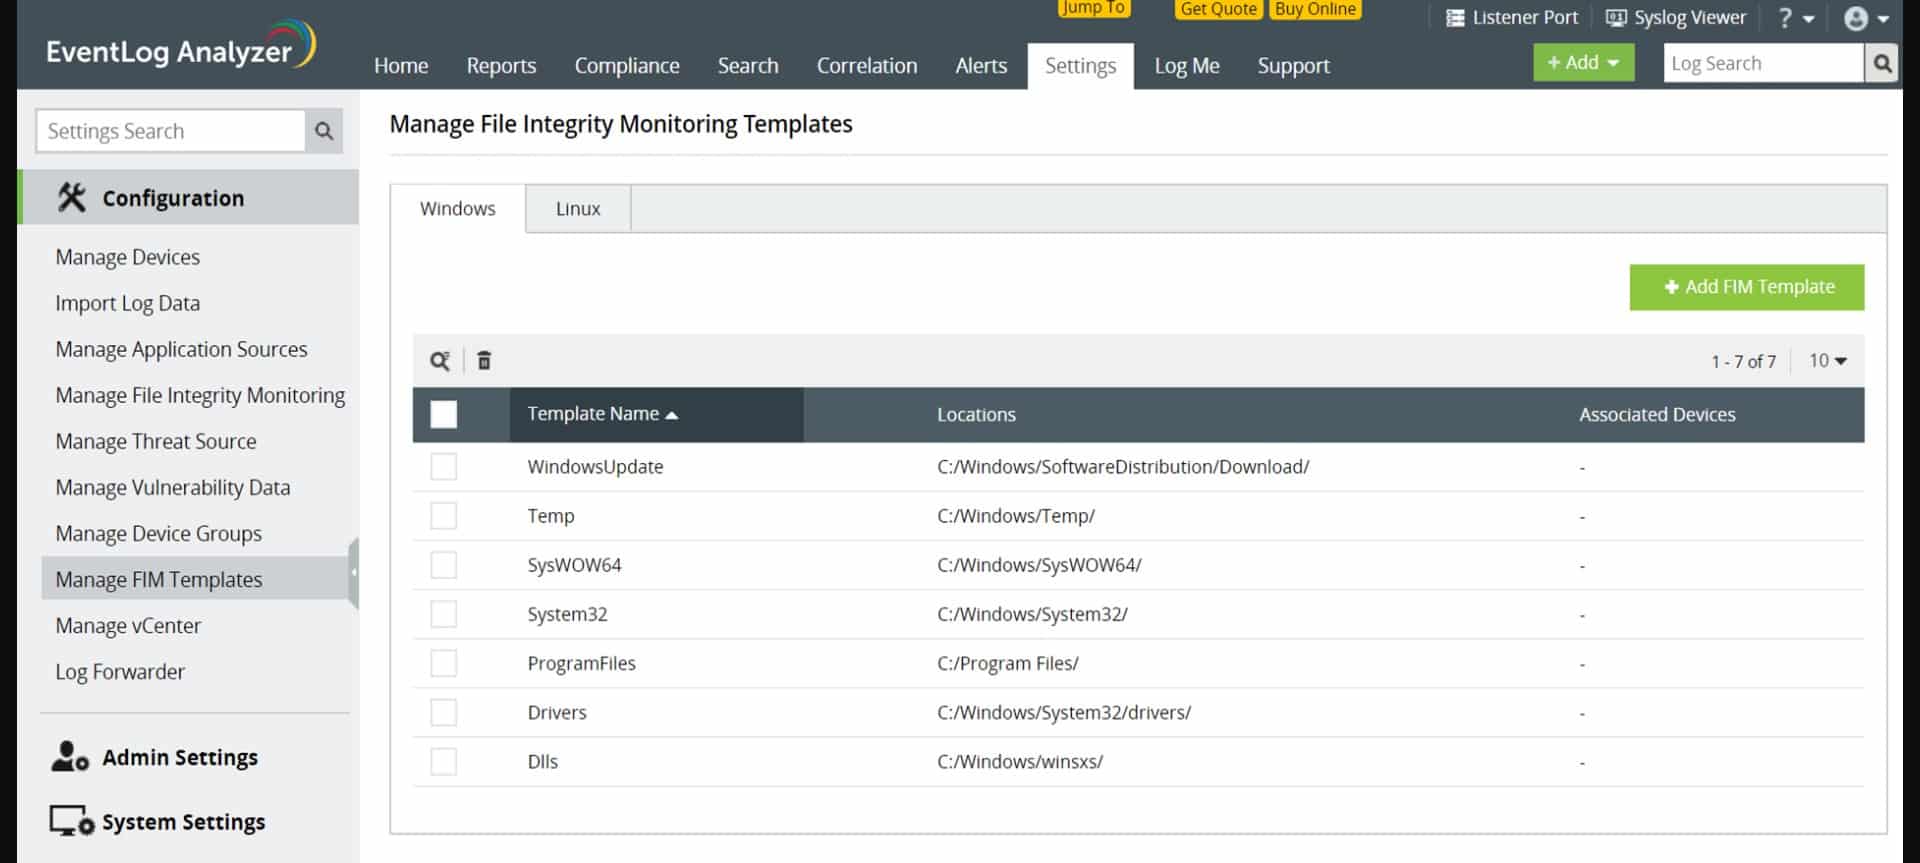Click the Jump To button

(x=1094, y=8)
